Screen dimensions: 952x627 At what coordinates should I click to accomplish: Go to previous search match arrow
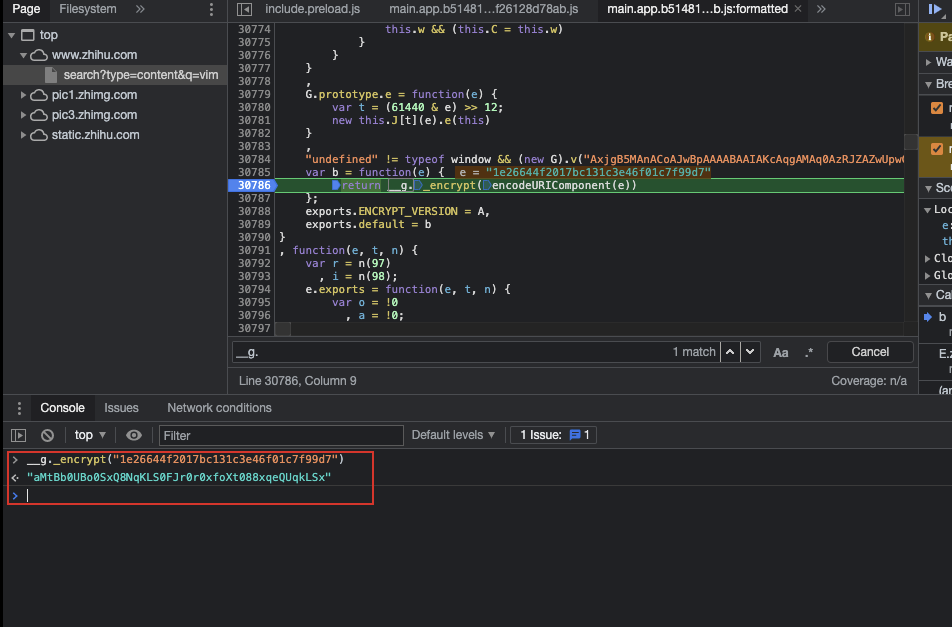tap(730, 352)
